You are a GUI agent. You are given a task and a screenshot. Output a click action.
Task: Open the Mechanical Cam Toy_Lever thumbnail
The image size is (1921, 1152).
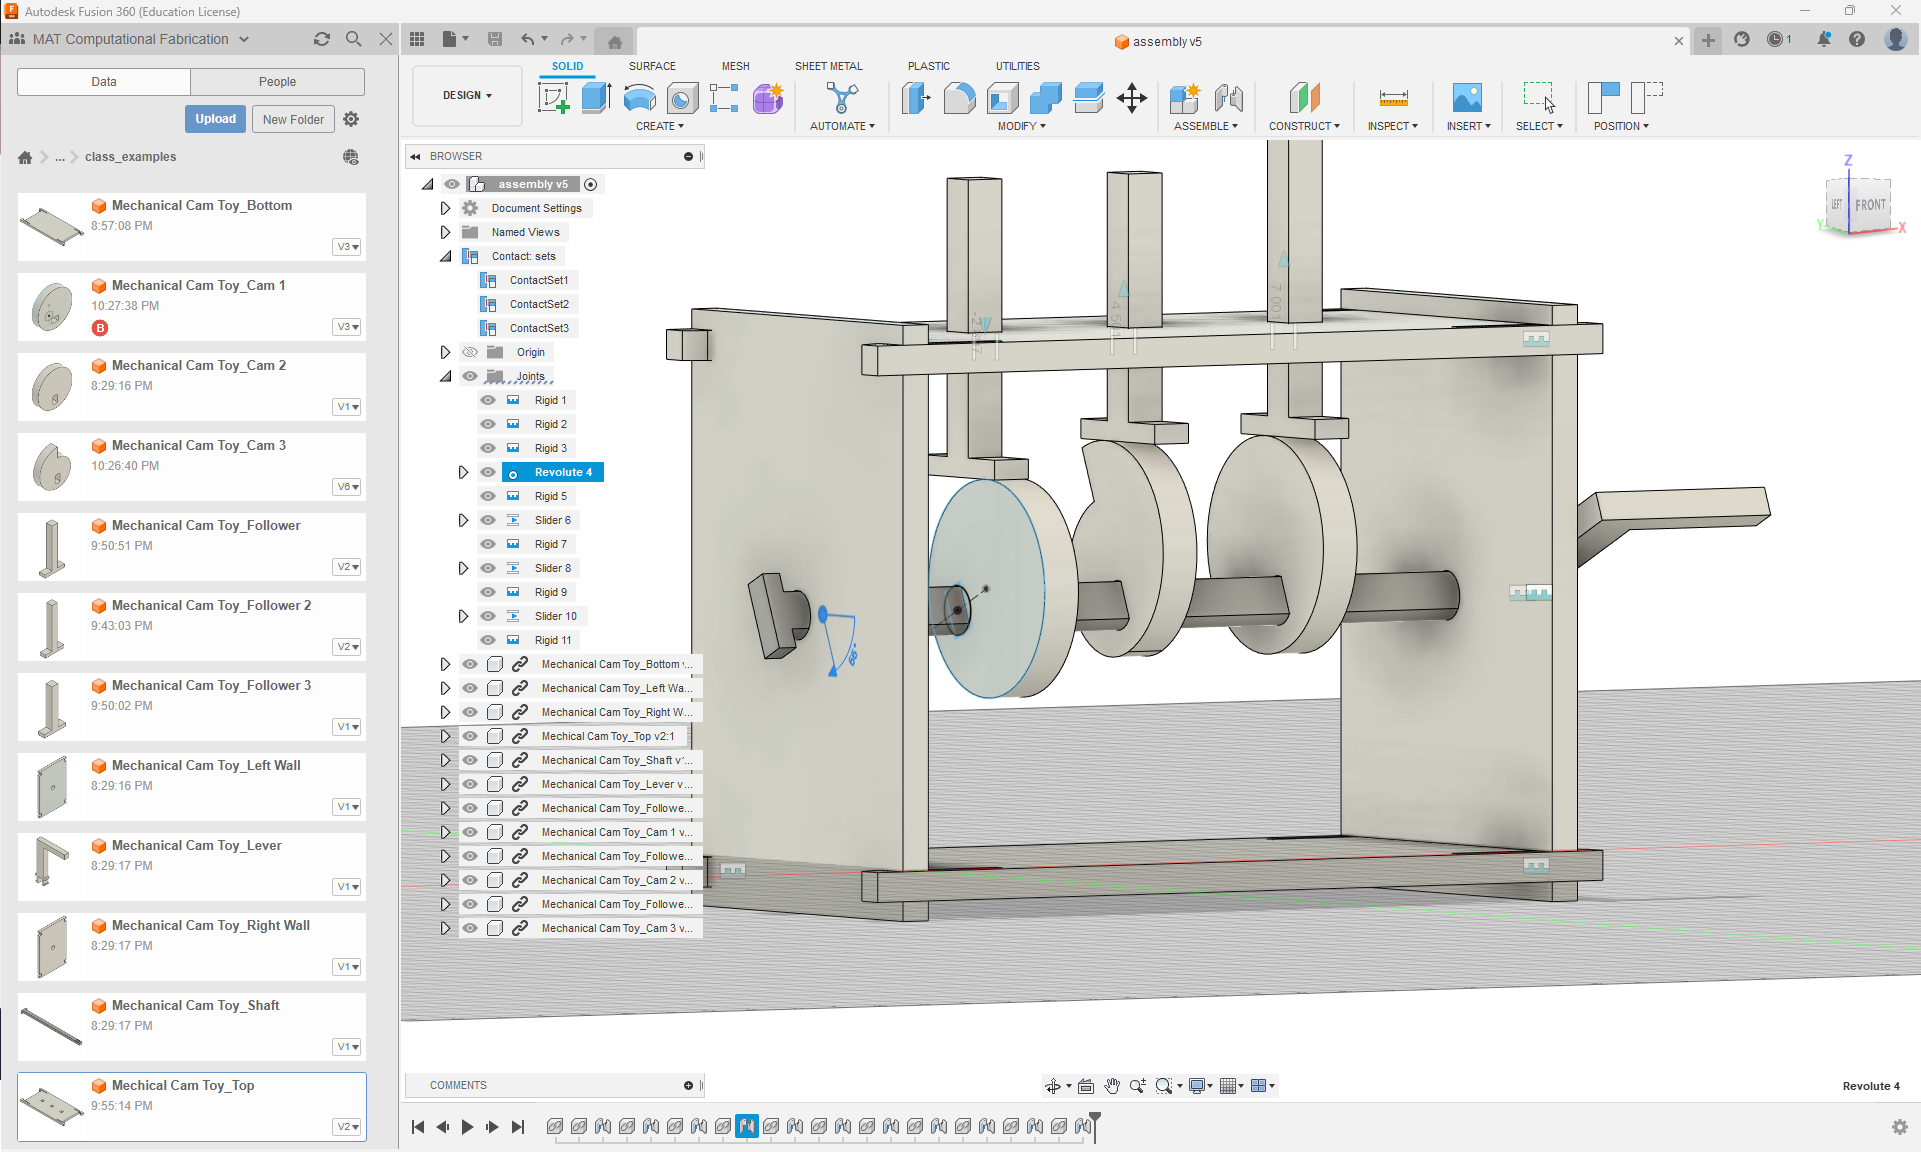pyautogui.click(x=51, y=861)
